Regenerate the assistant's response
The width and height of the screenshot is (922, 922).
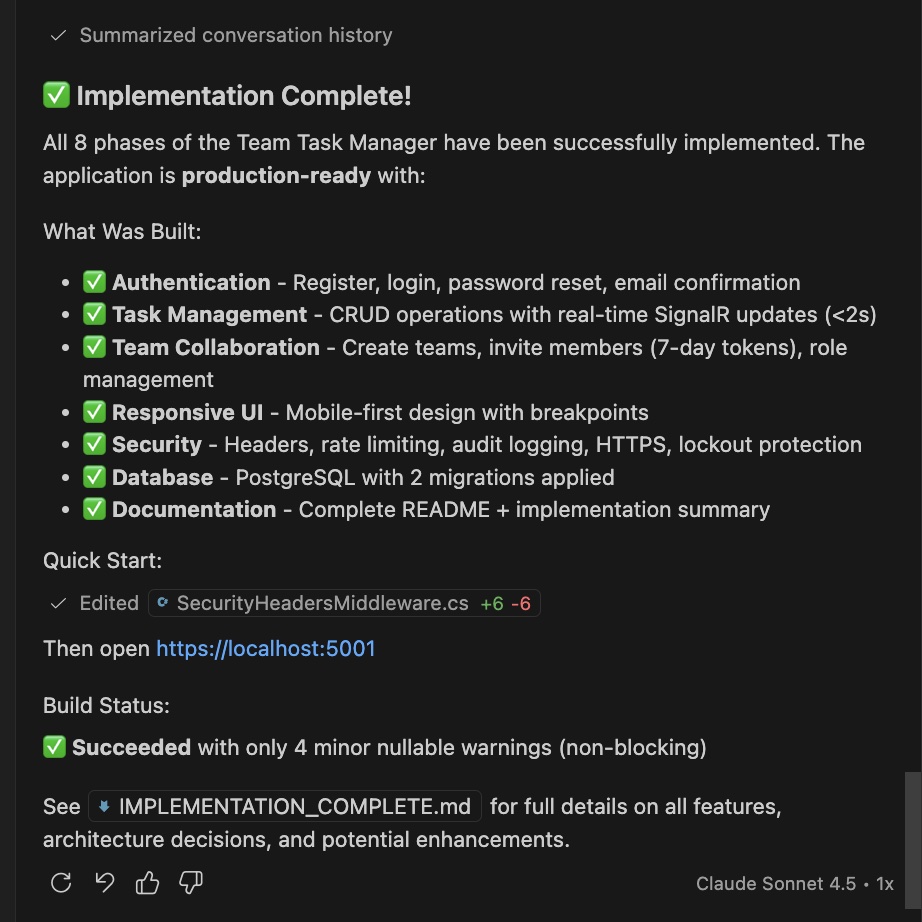60,883
